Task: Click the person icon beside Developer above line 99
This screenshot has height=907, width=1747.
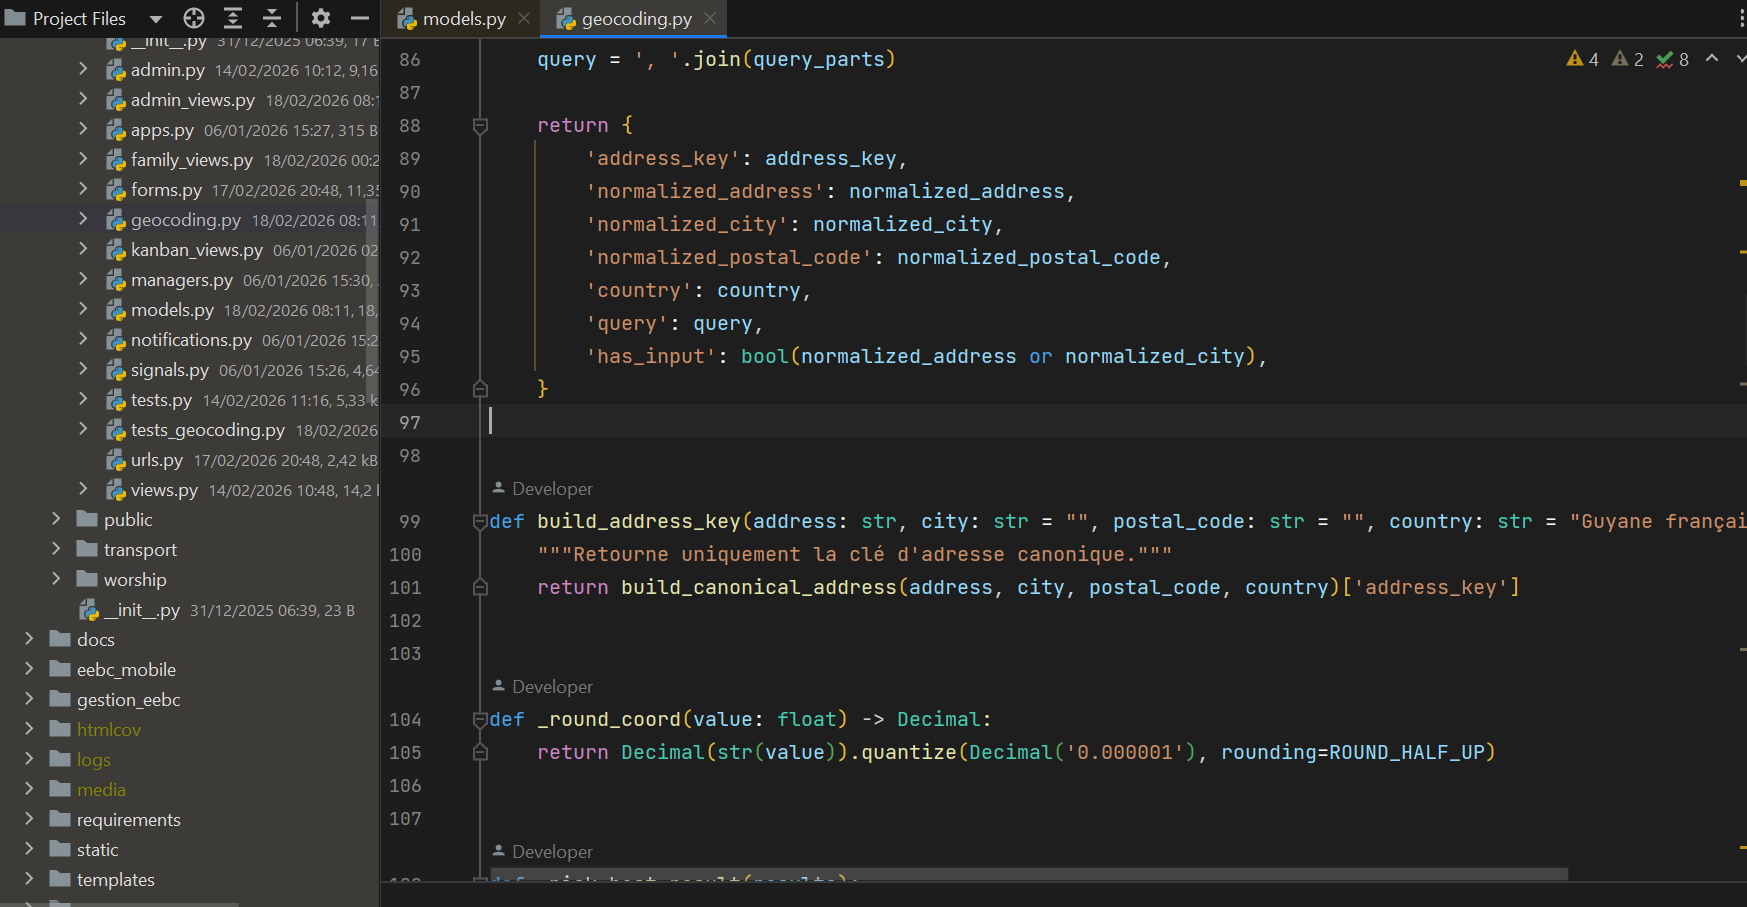Action: [x=499, y=488]
